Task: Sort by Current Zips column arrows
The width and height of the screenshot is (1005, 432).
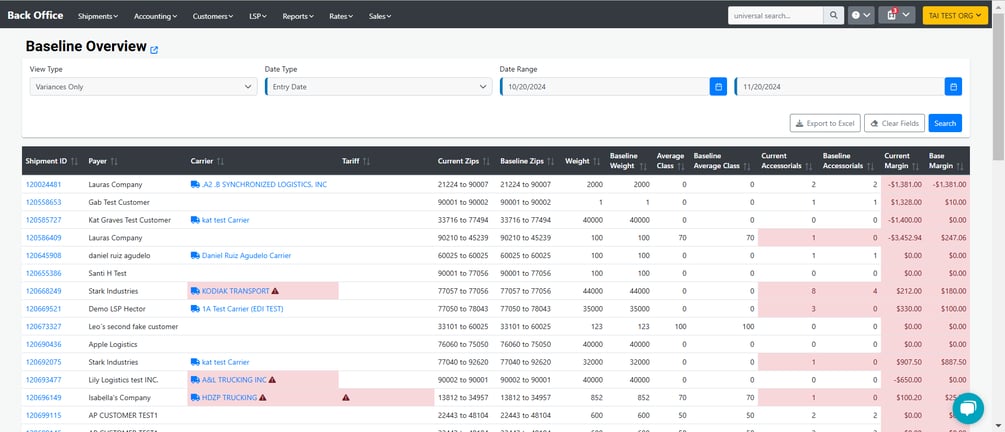Action: pos(486,162)
